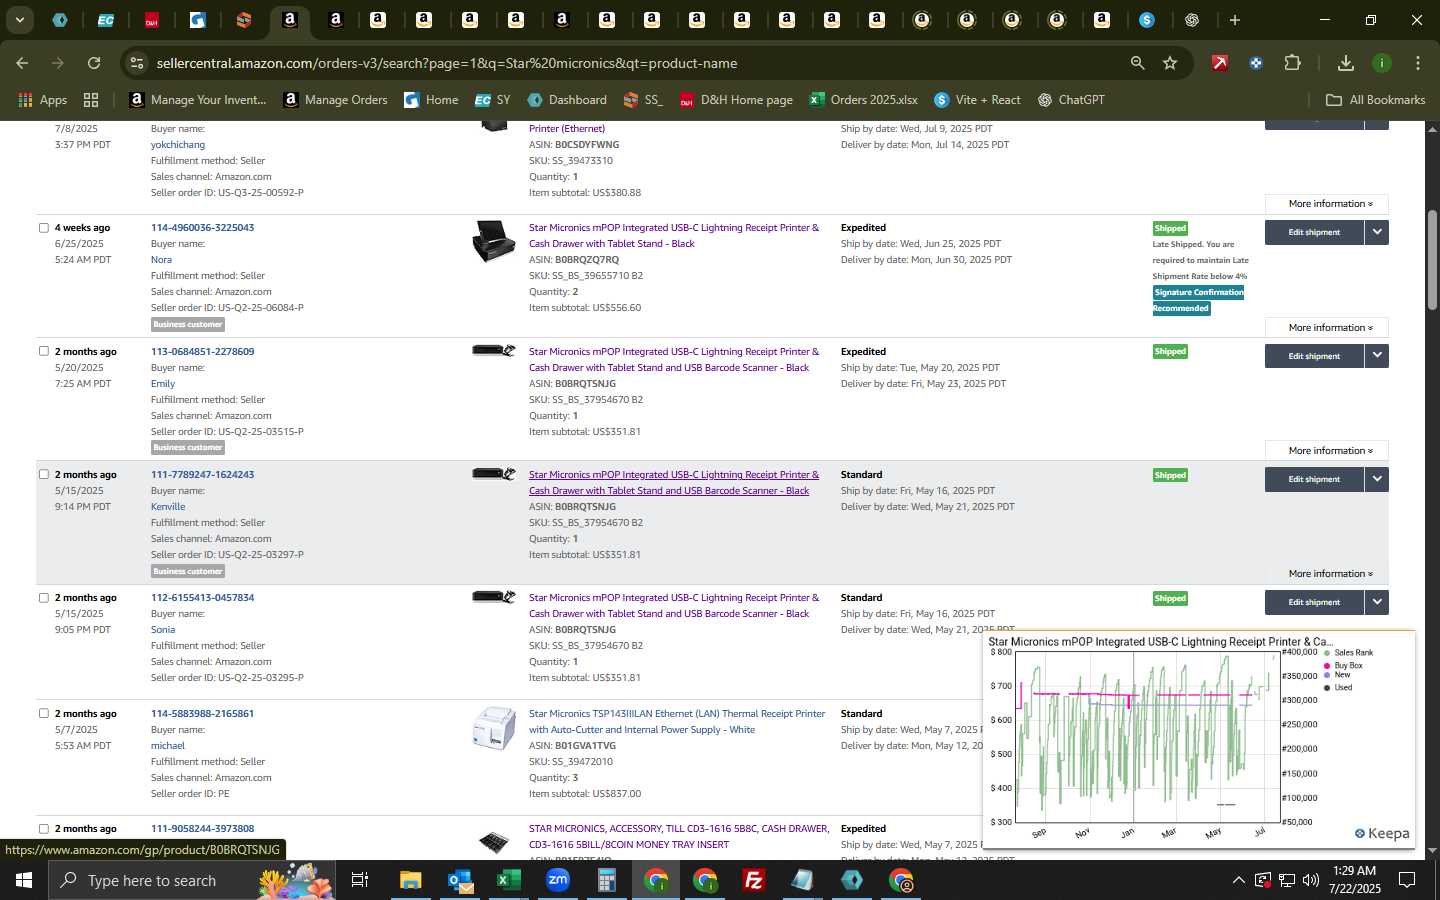Select checkbox for order 111-9058244-3973808

coord(44,828)
